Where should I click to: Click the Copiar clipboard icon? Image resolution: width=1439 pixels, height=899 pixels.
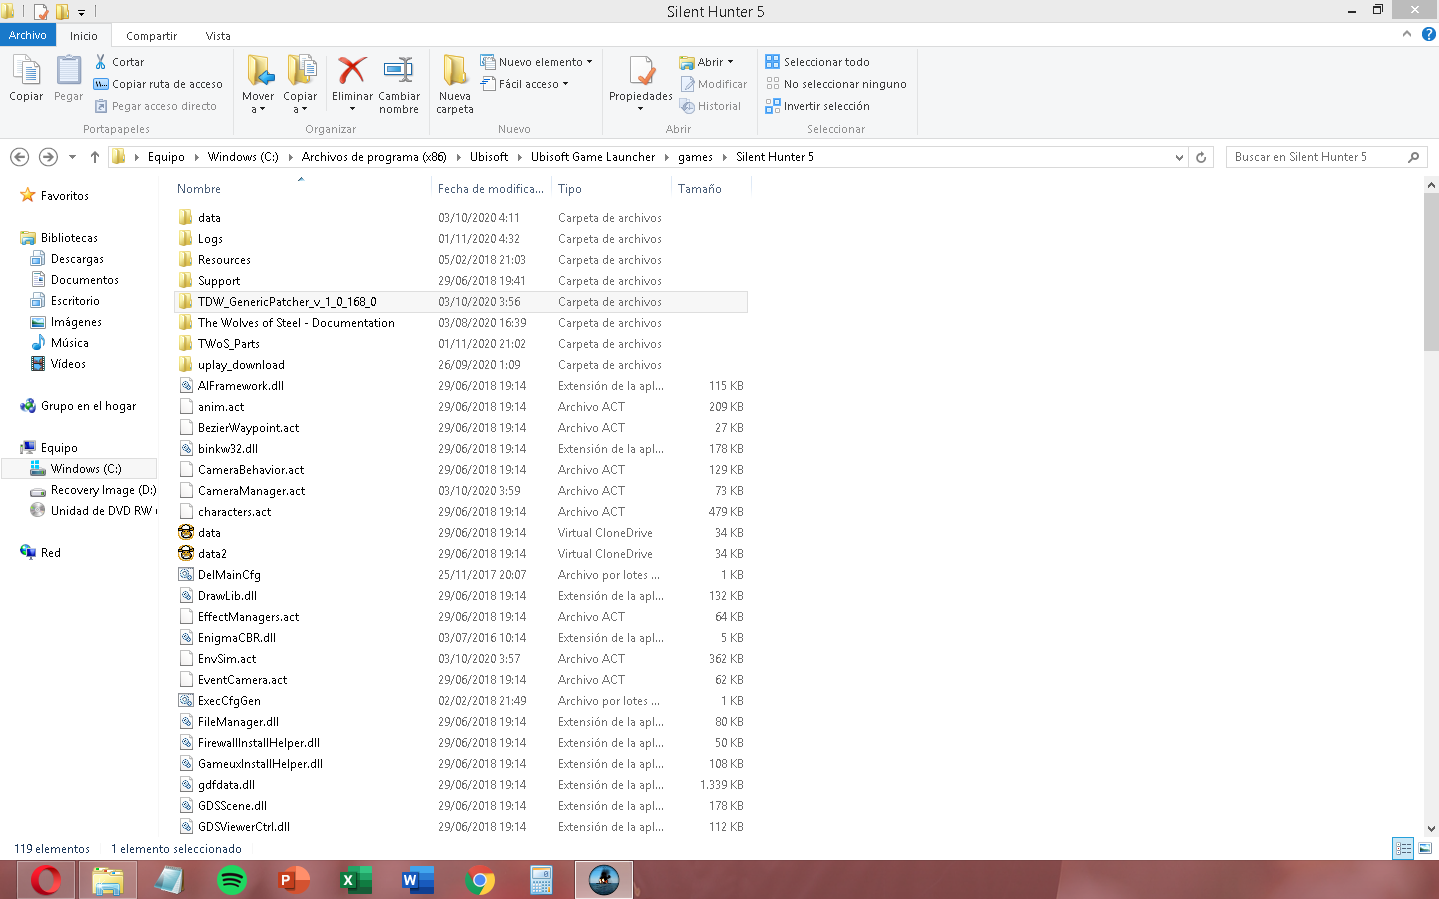(26, 71)
